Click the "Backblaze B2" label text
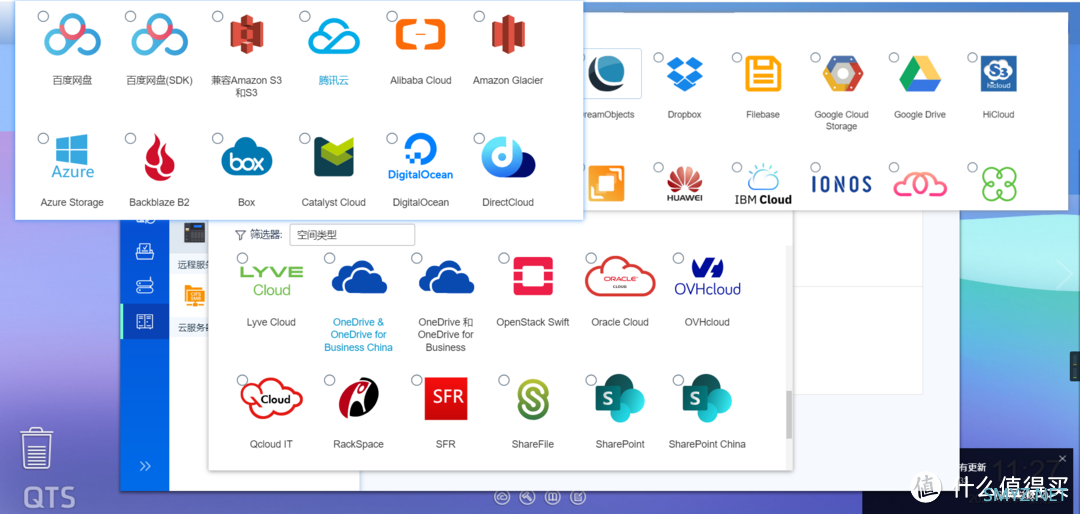Screen dimensions: 1080x514 (x=159, y=203)
